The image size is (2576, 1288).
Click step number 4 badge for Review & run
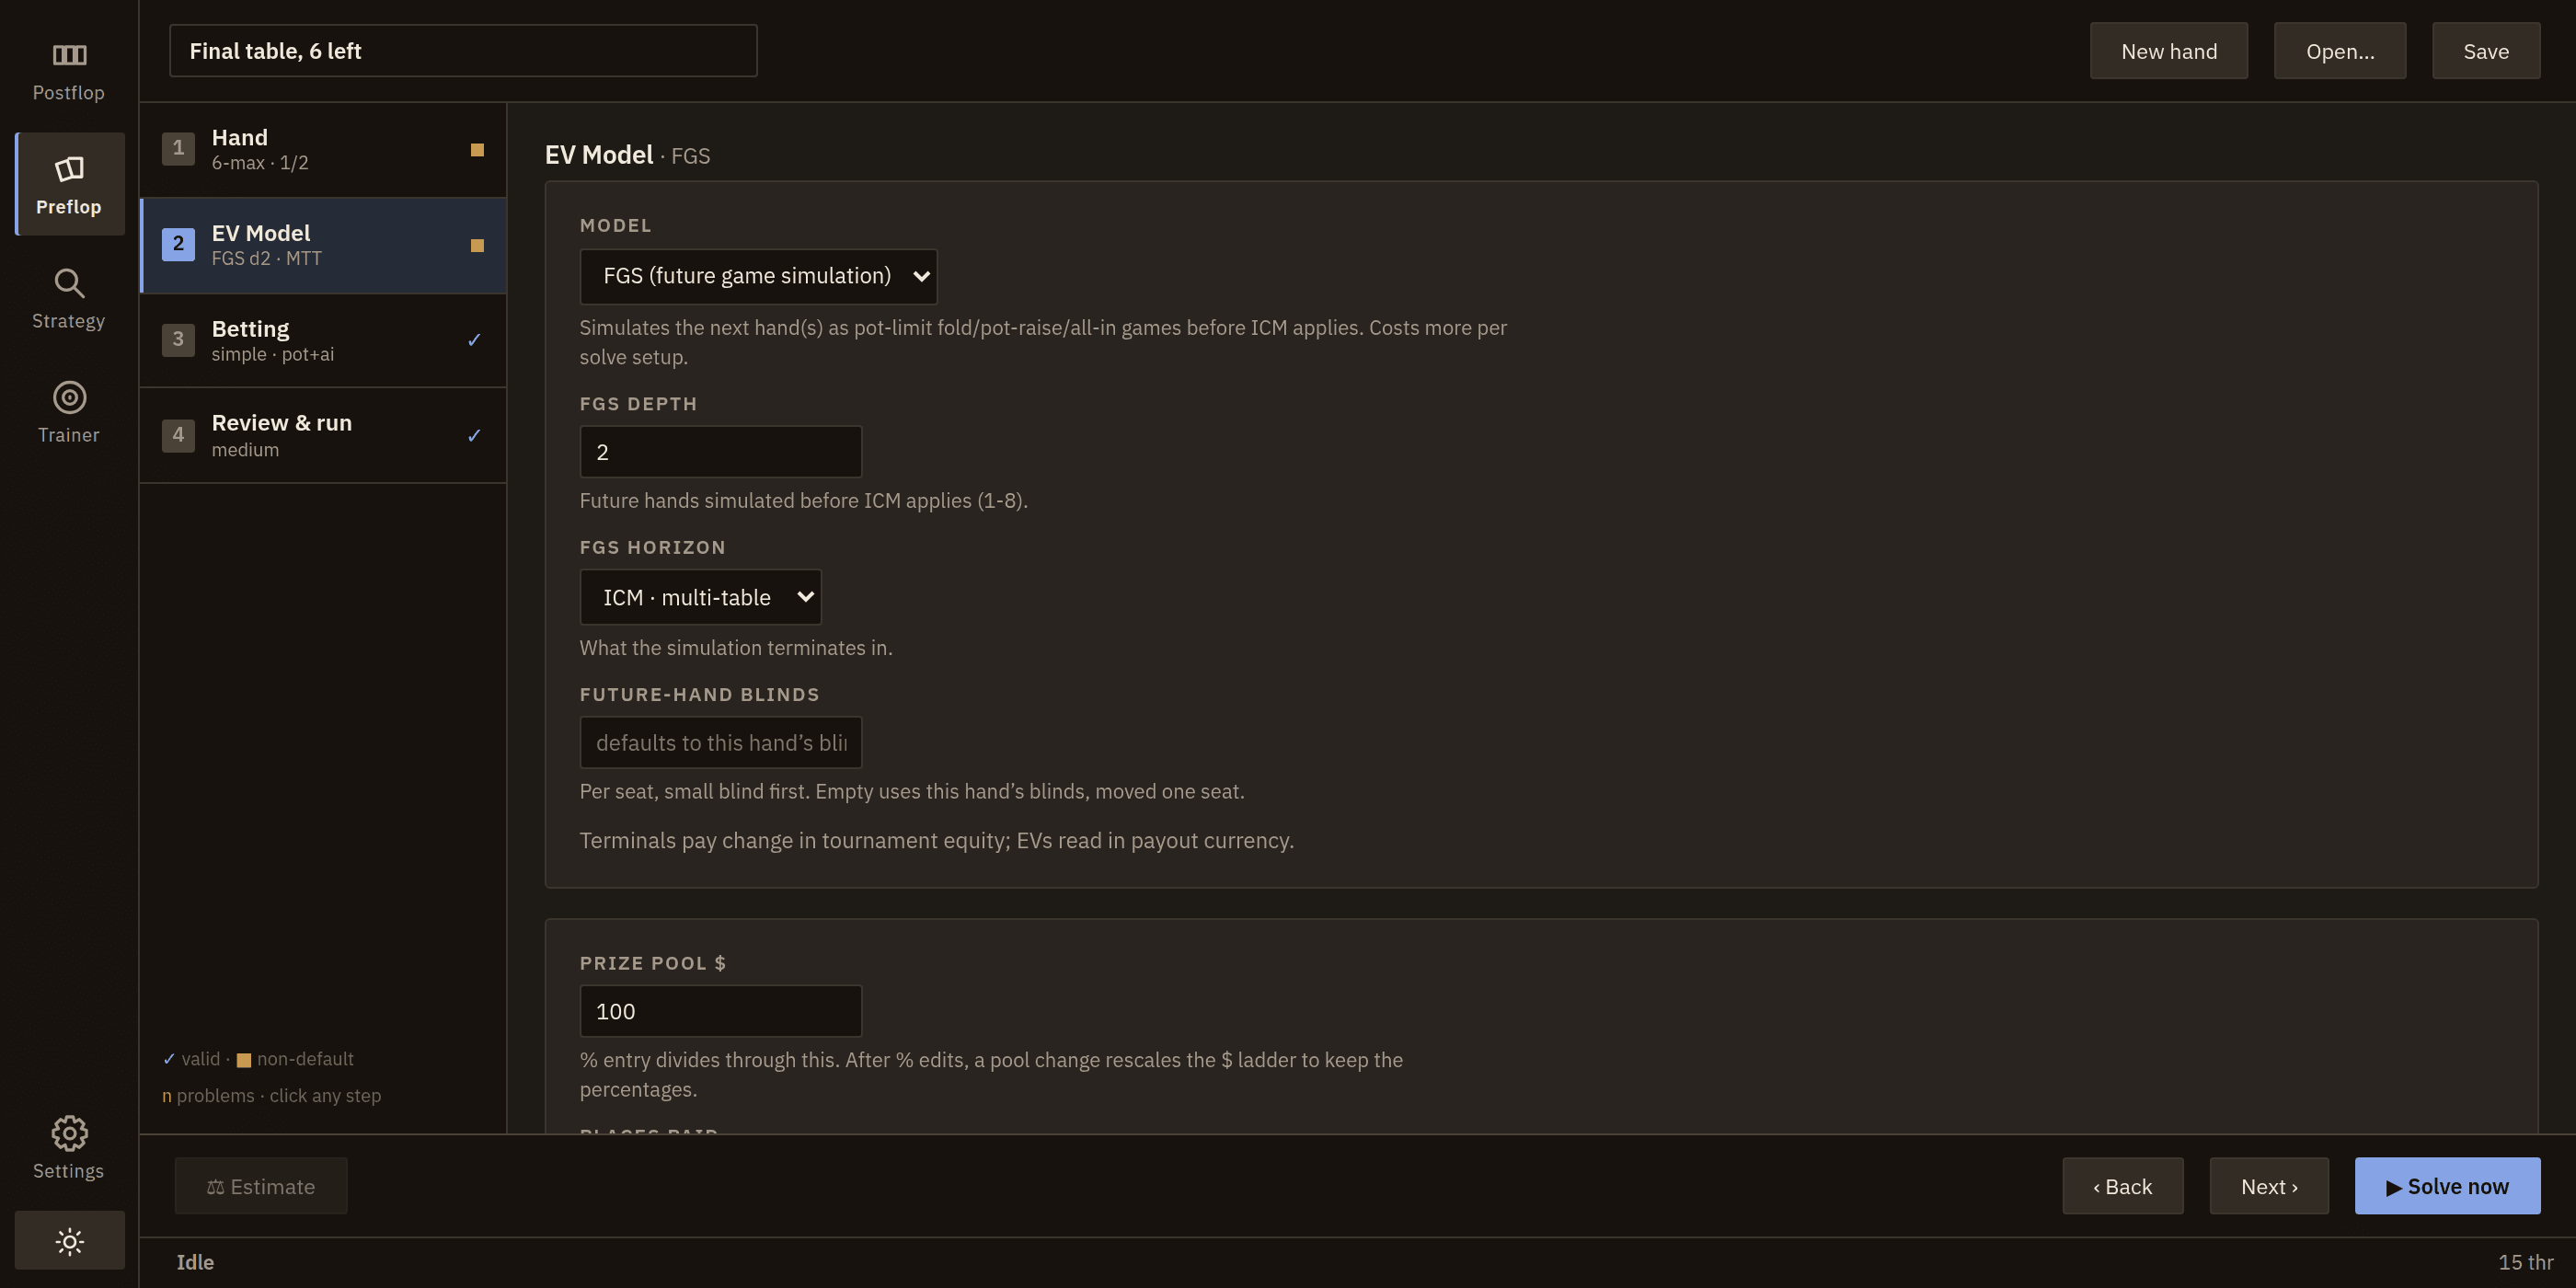178,435
